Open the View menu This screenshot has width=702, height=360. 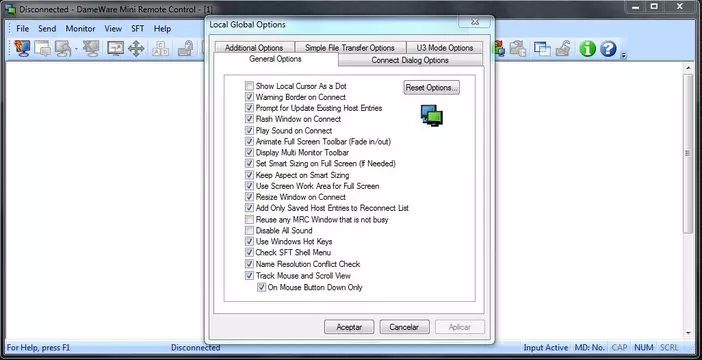click(x=113, y=29)
